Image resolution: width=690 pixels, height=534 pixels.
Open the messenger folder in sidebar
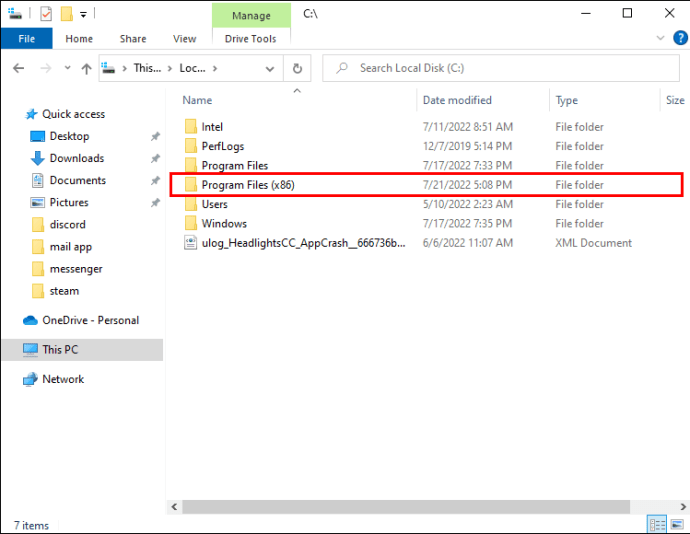76,269
